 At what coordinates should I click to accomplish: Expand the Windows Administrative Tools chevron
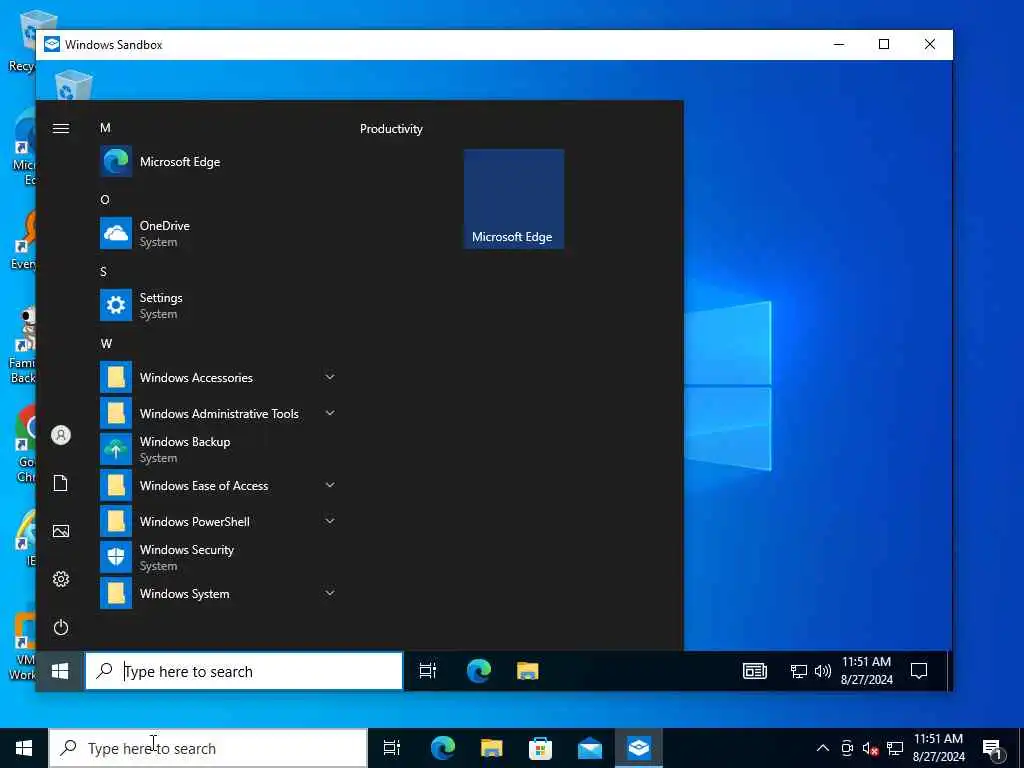pyautogui.click(x=330, y=413)
